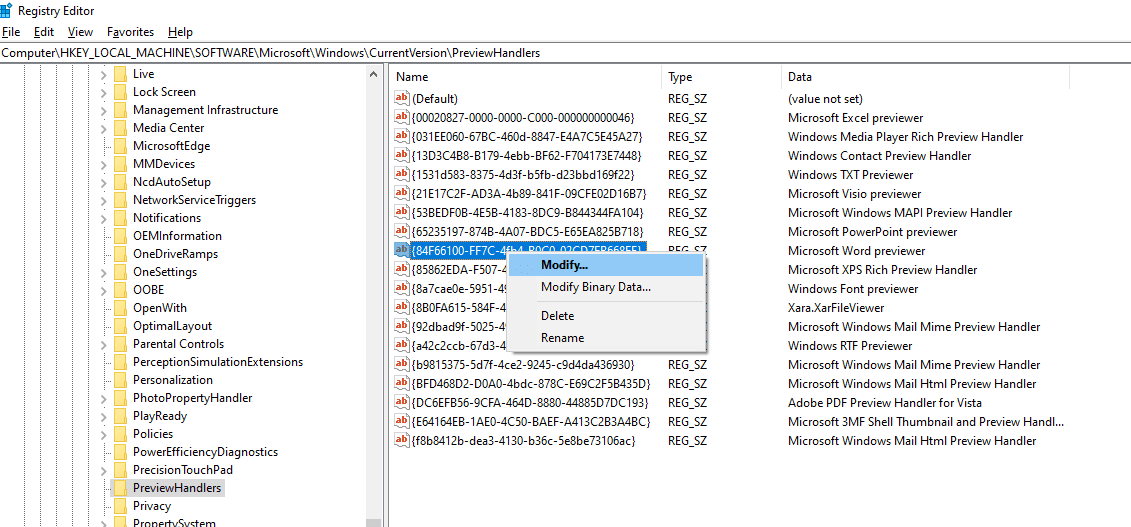Select the OEMInformation key
1131x527 pixels.
pos(177,236)
